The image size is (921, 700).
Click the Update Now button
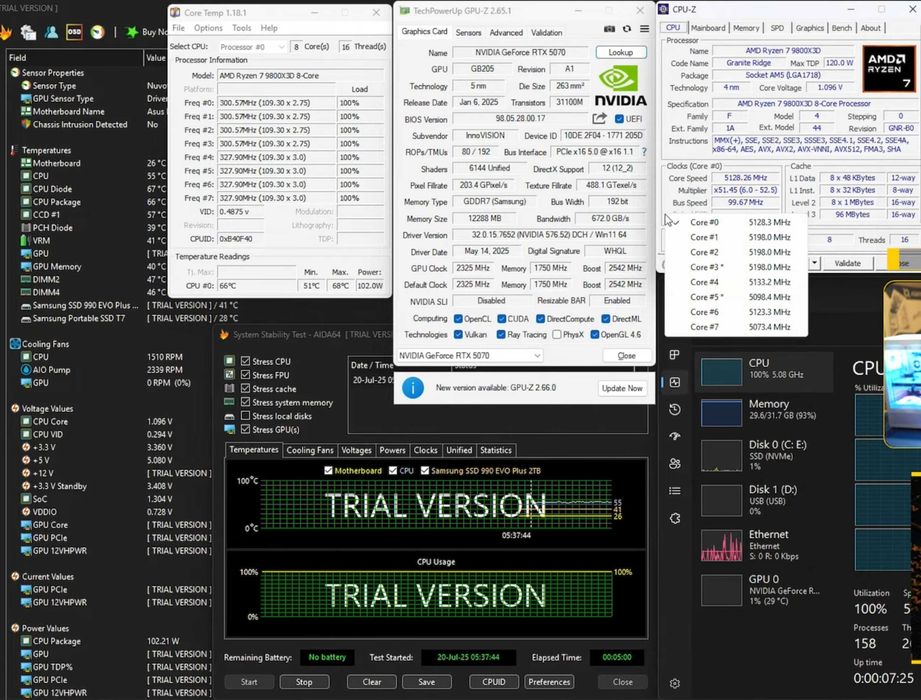pos(622,388)
